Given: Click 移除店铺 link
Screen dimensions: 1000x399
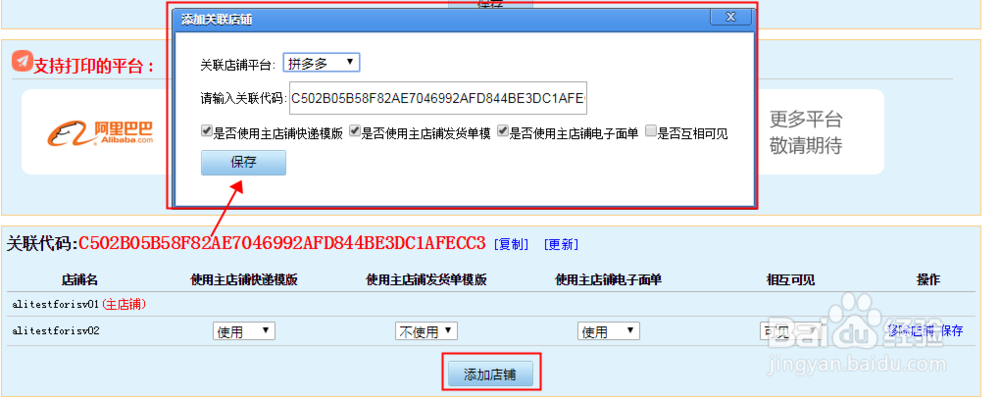Looking at the screenshot, I should point(911,331).
